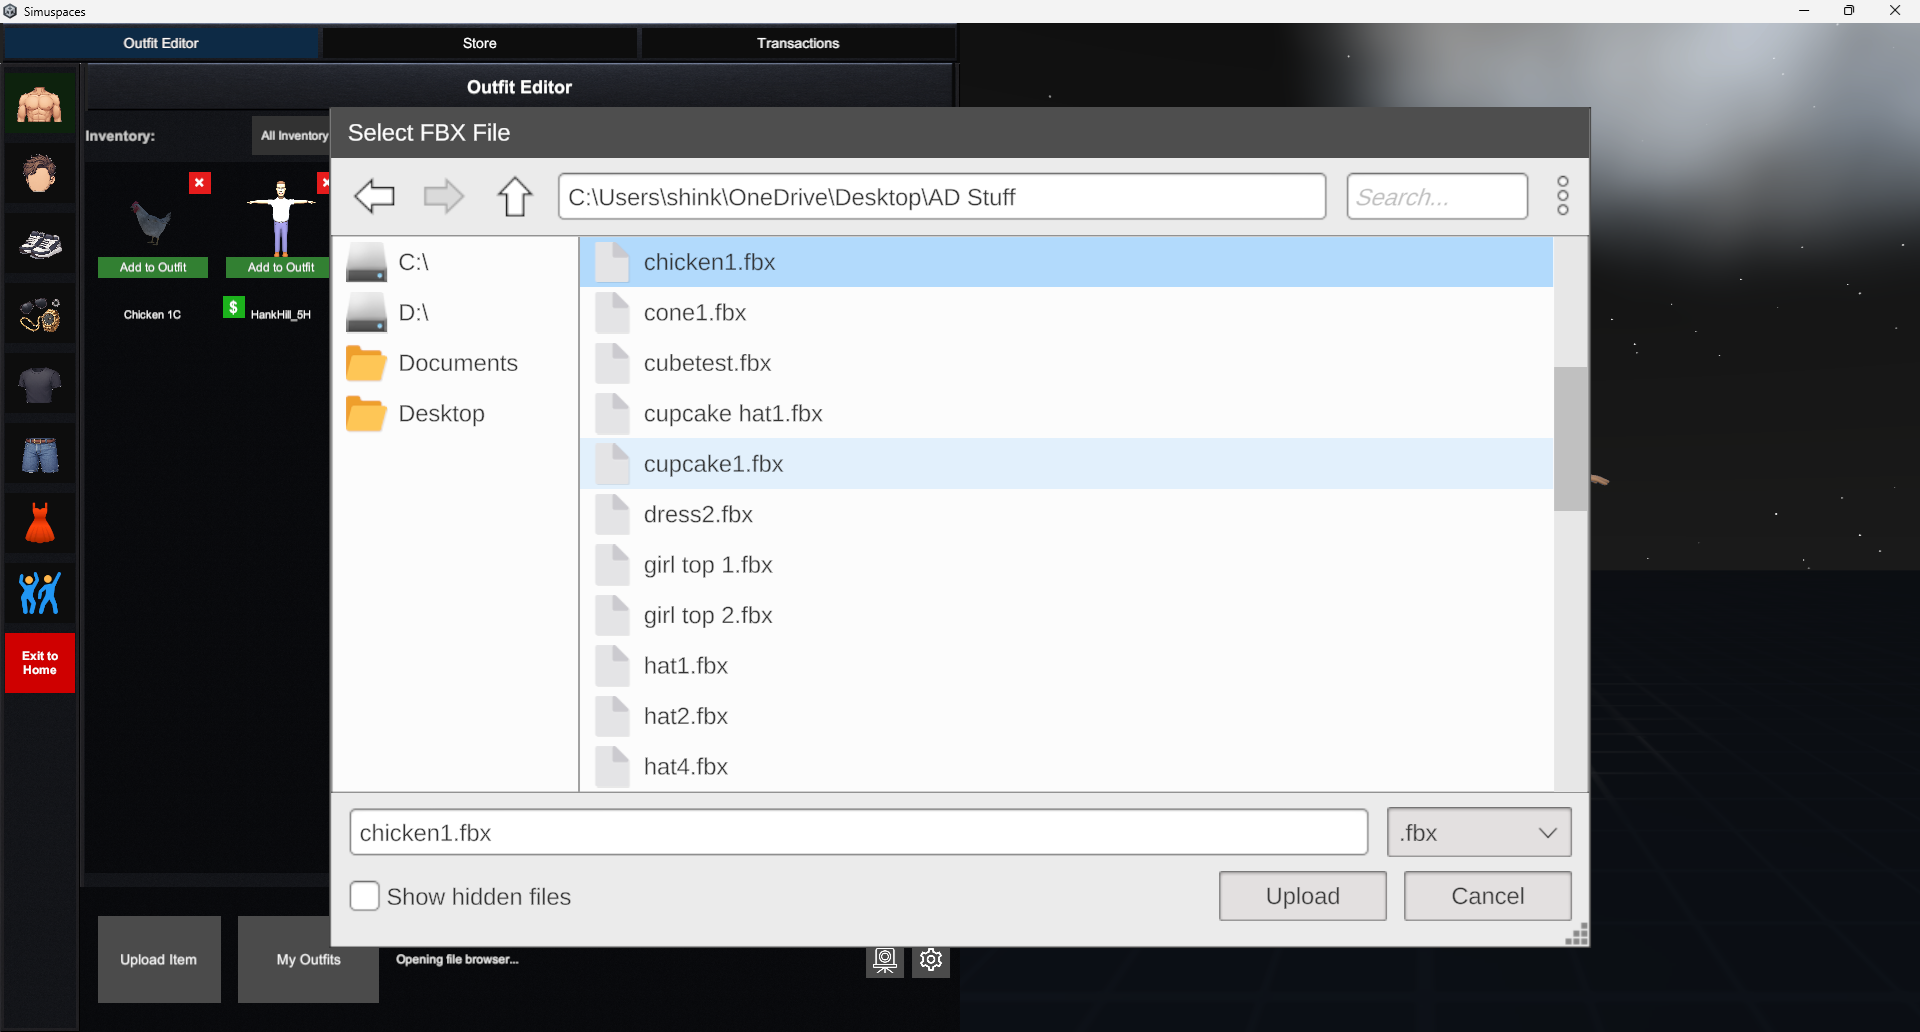The image size is (1920, 1032).
Task: Open the C:\ drive
Action: [455, 262]
